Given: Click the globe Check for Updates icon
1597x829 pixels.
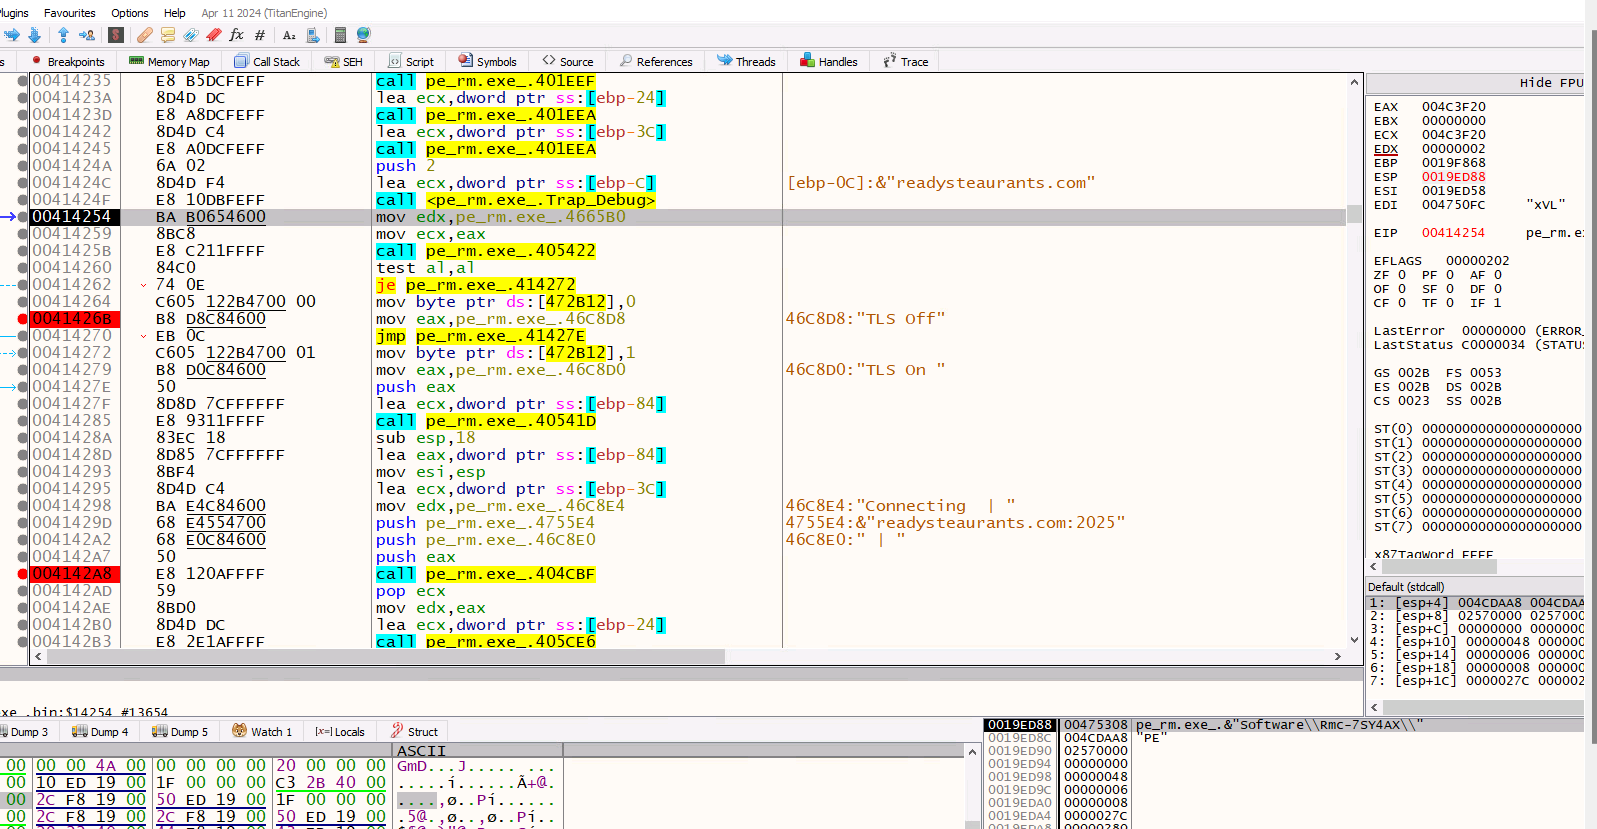Looking at the screenshot, I should tap(363, 35).
